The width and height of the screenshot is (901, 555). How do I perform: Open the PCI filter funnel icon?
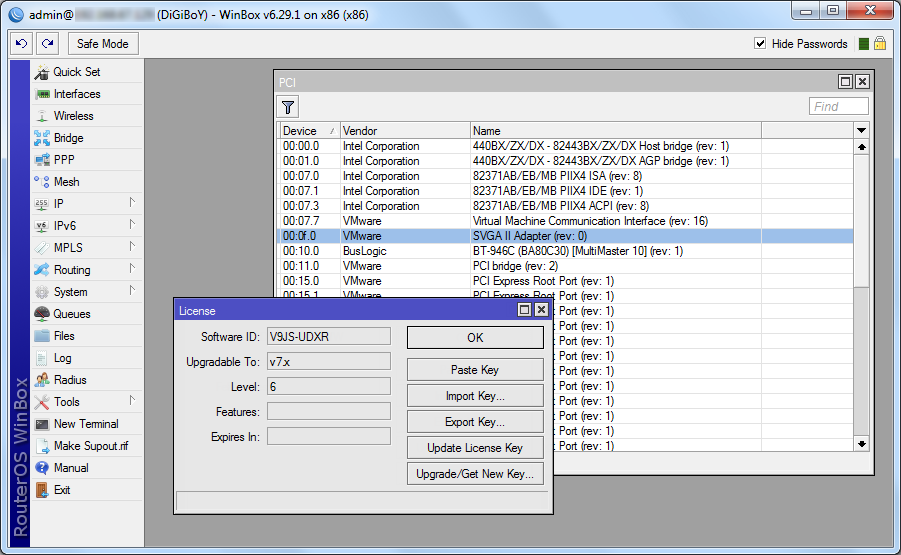(x=288, y=107)
